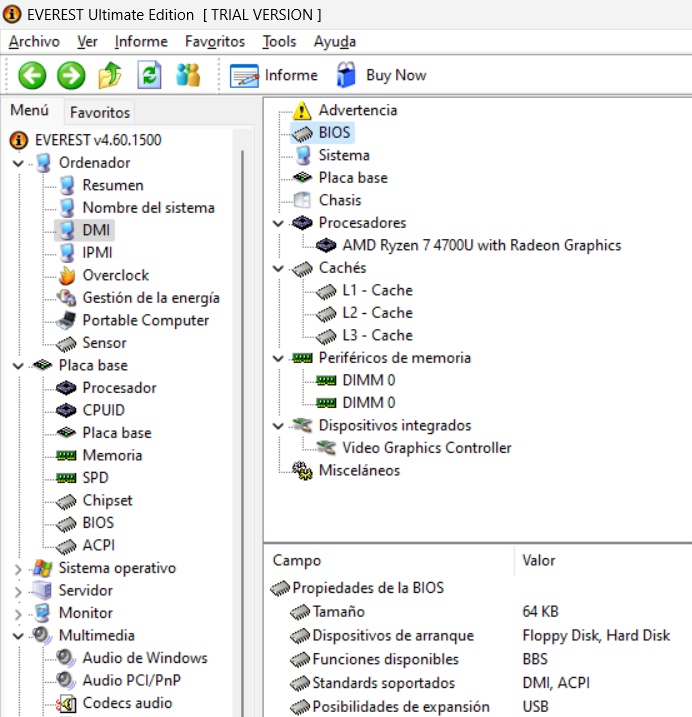Click the Dispositivos de arranque row
The height and width of the screenshot is (717, 692).
pos(478,636)
